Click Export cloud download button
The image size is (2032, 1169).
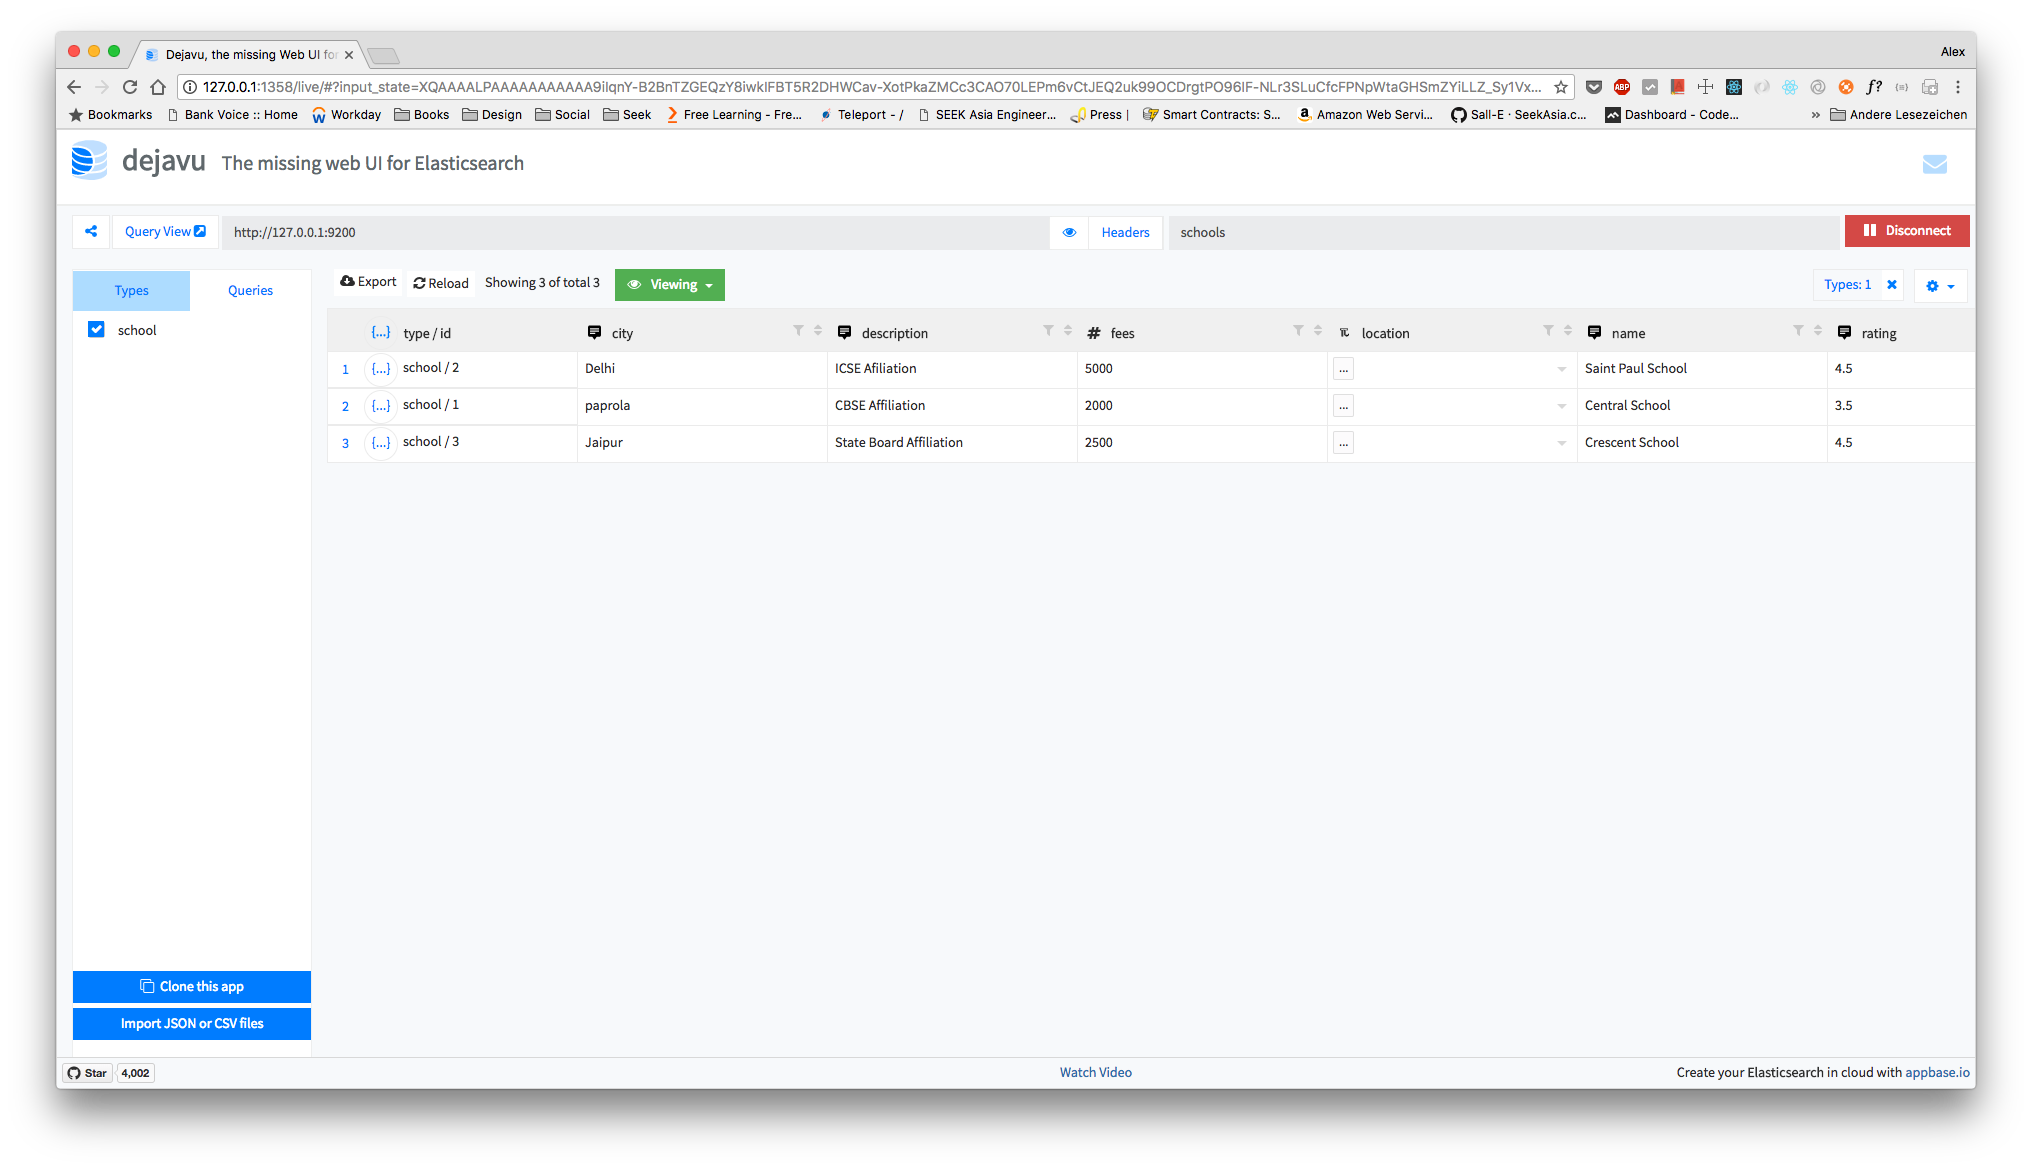[x=368, y=282]
